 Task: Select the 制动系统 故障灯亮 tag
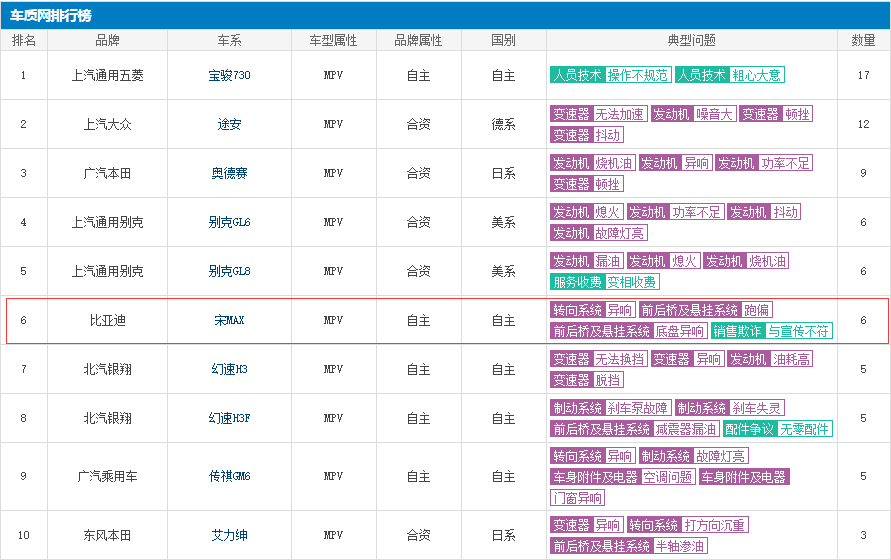[x=694, y=456]
